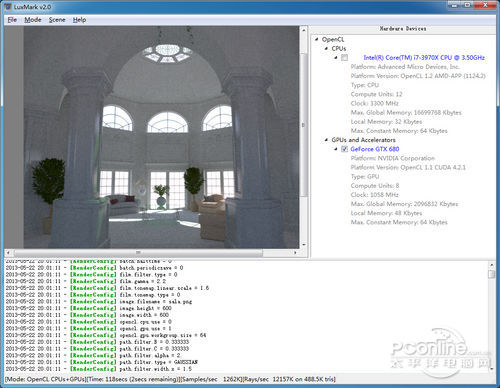Select the GeForce GTX 680 device name

[375, 149]
